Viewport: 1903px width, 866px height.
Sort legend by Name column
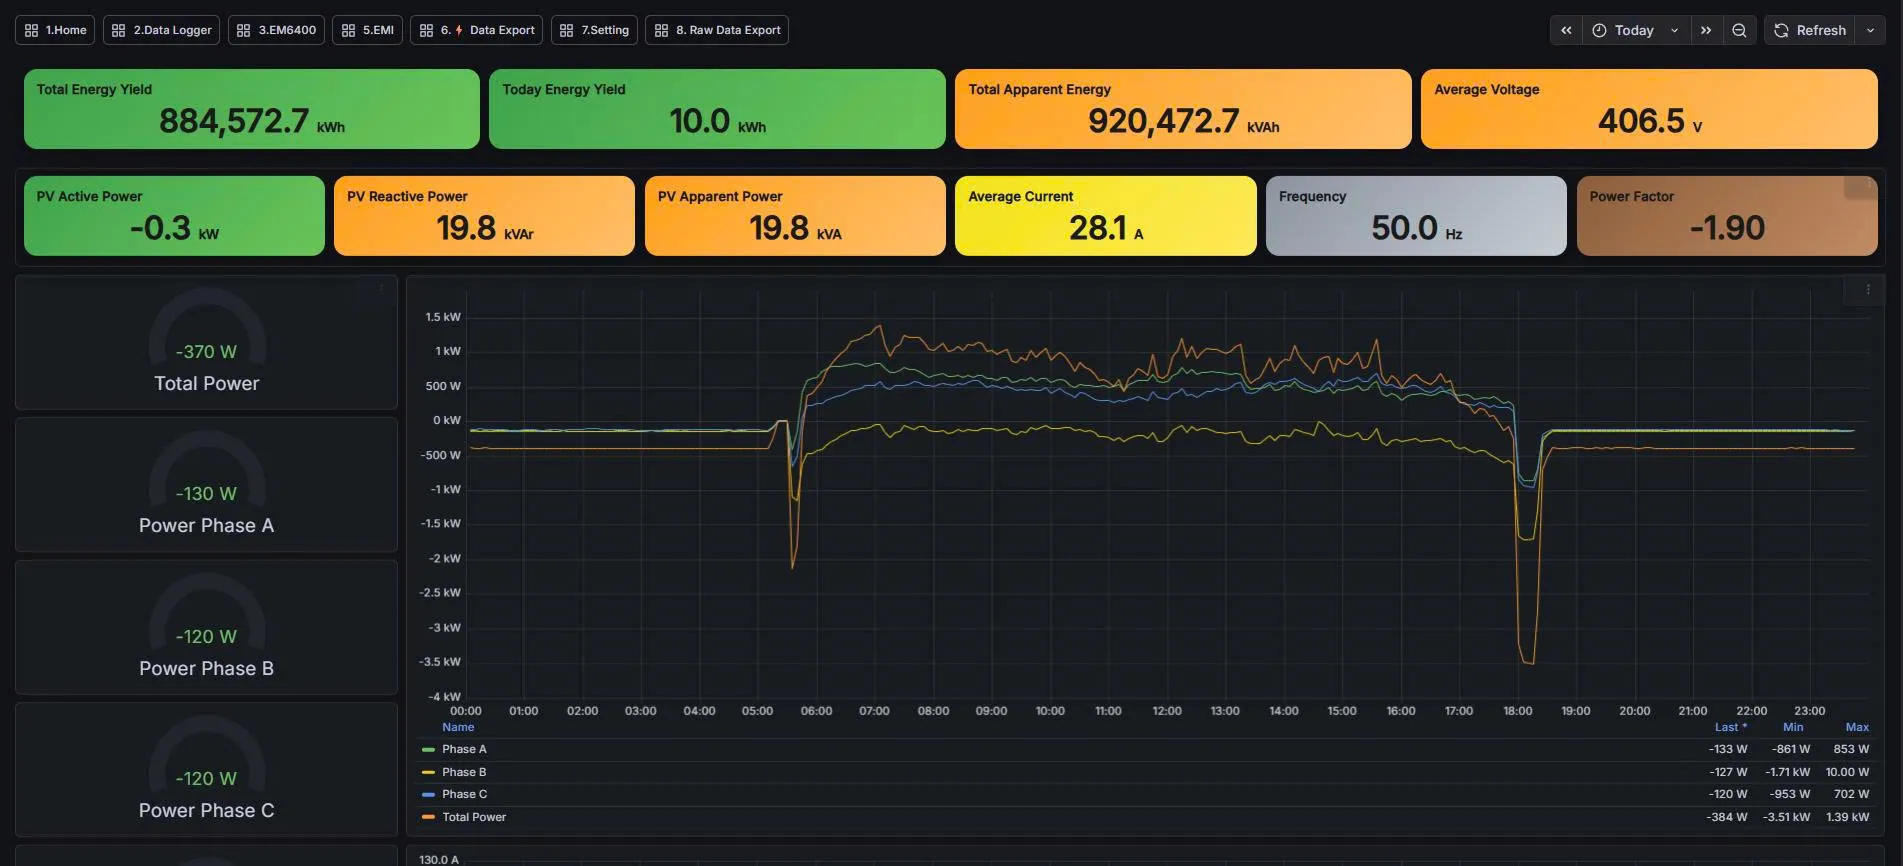[458, 727]
